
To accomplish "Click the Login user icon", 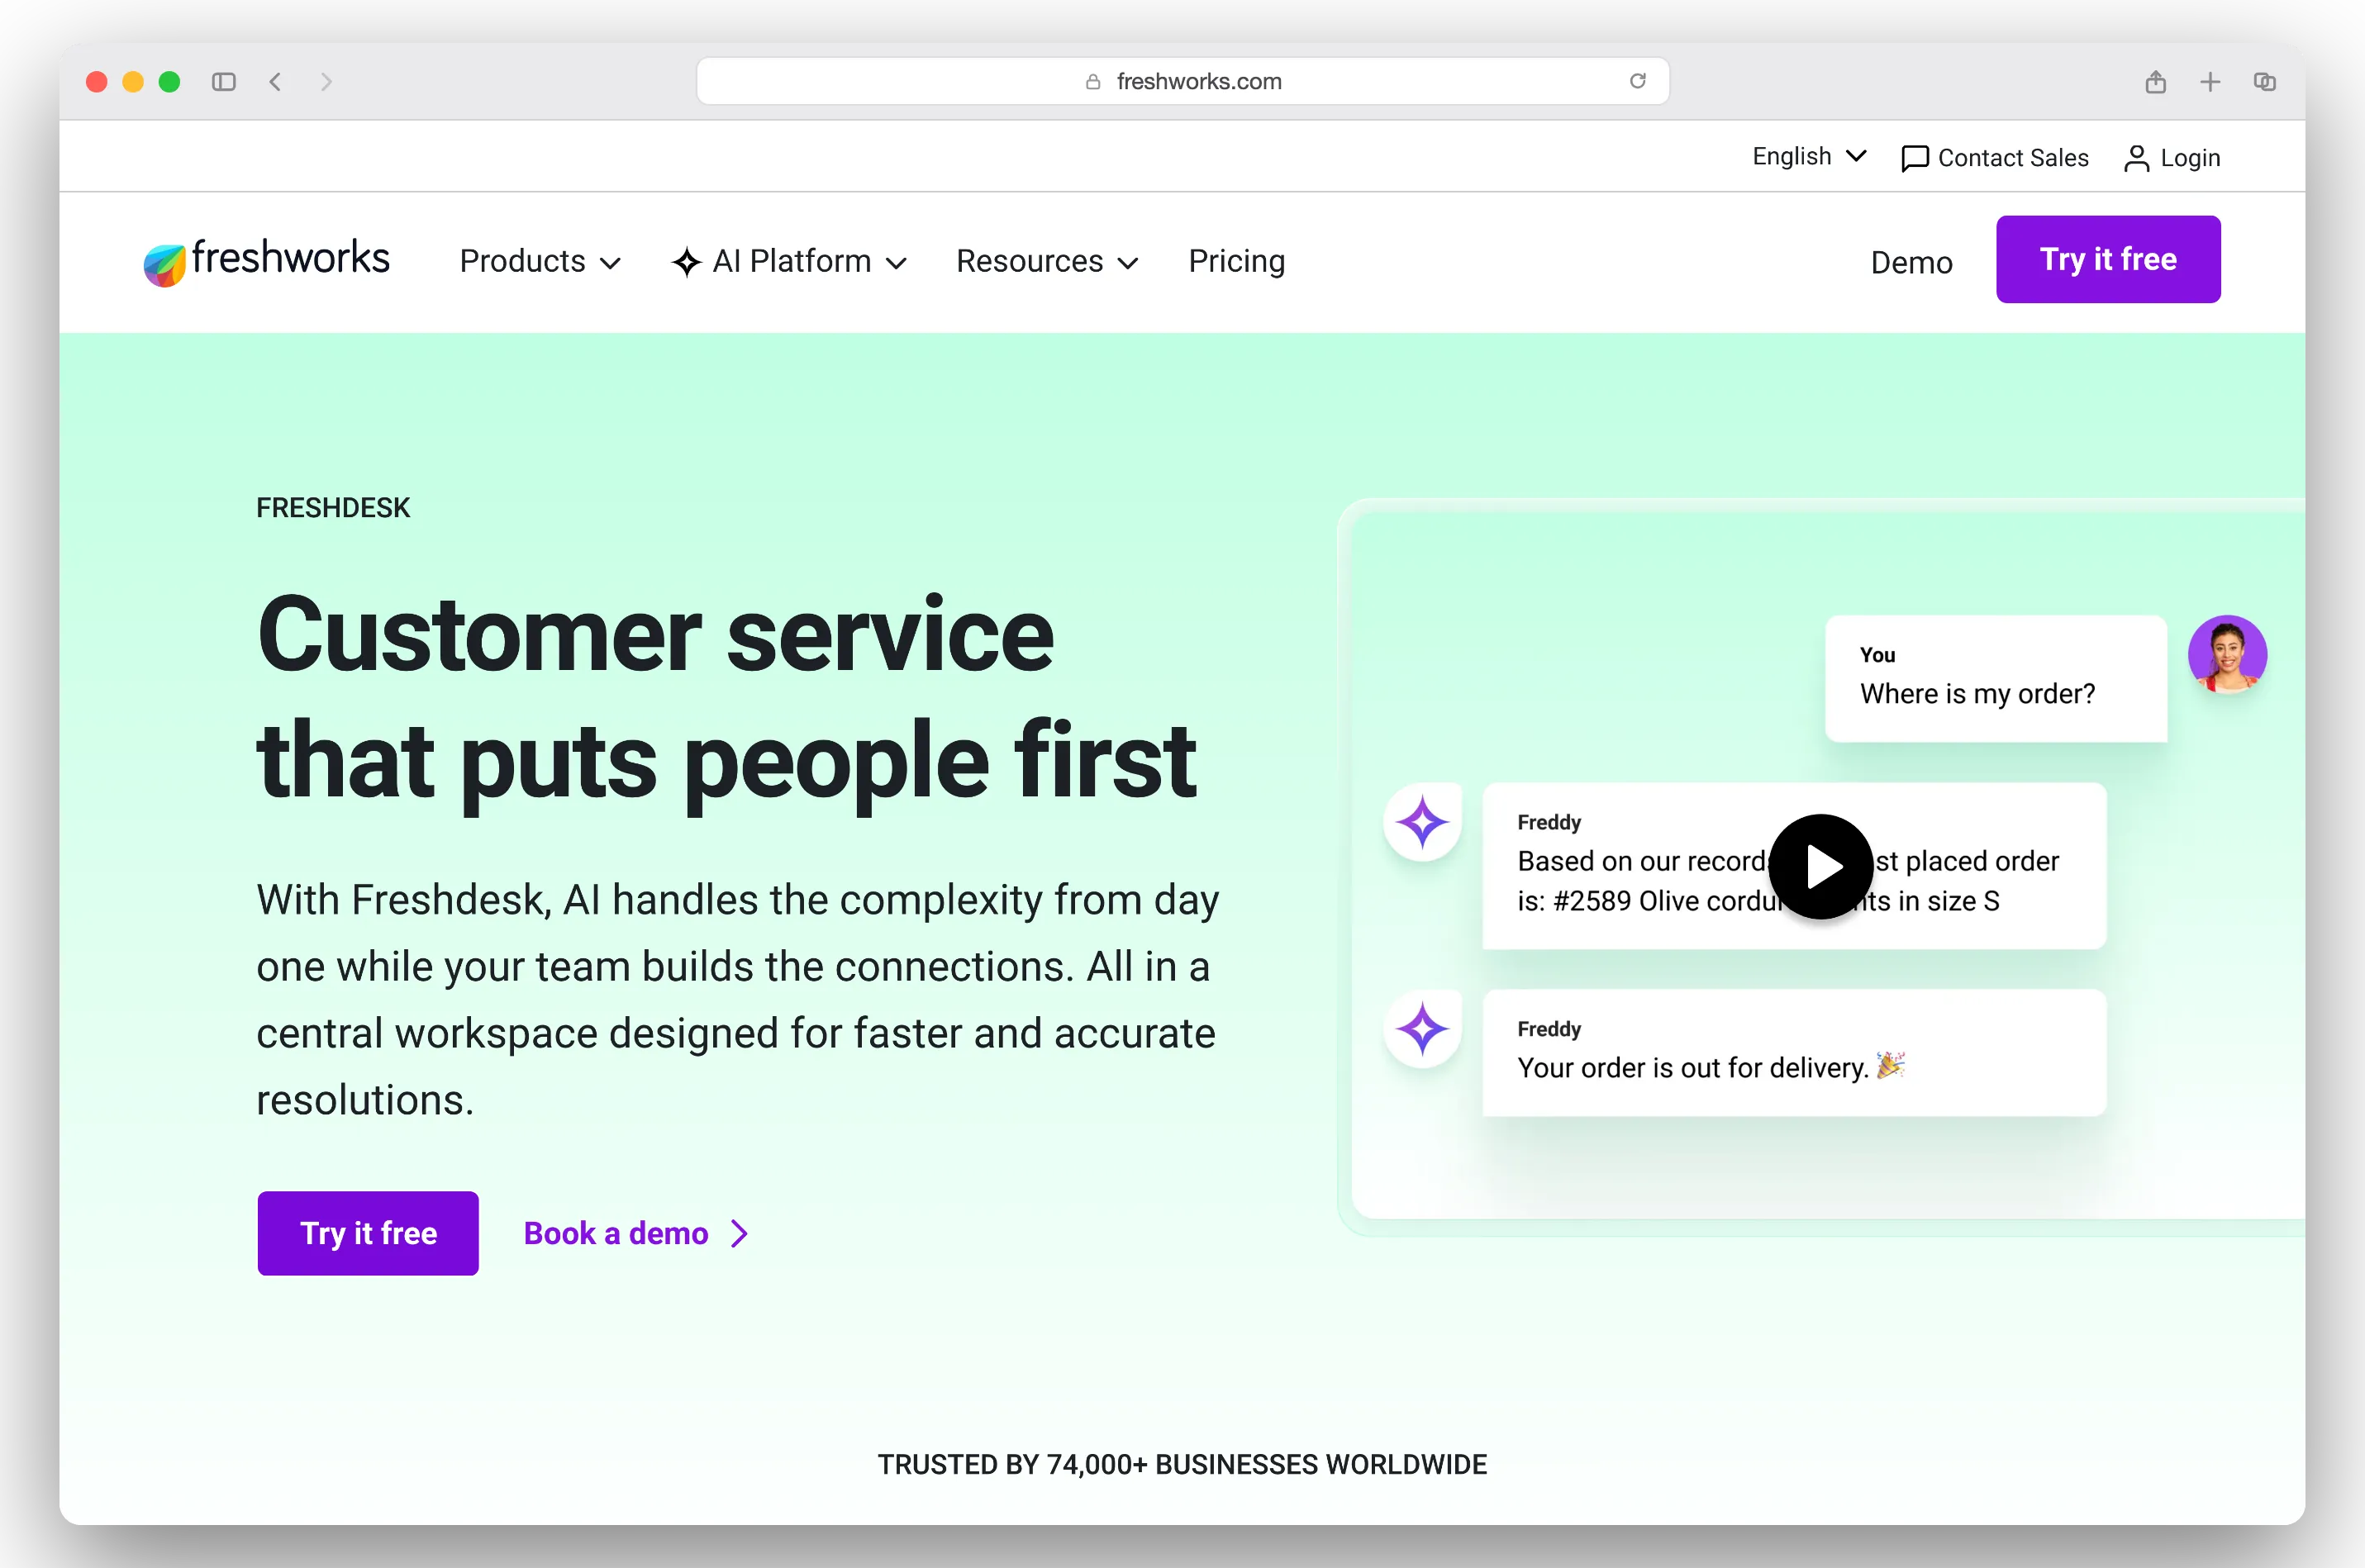I will [2135, 158].
